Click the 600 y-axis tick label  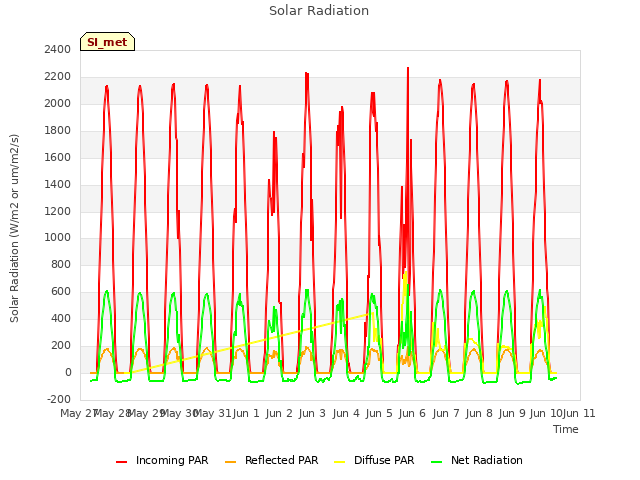pyautogui.click(x=61, y=291)
